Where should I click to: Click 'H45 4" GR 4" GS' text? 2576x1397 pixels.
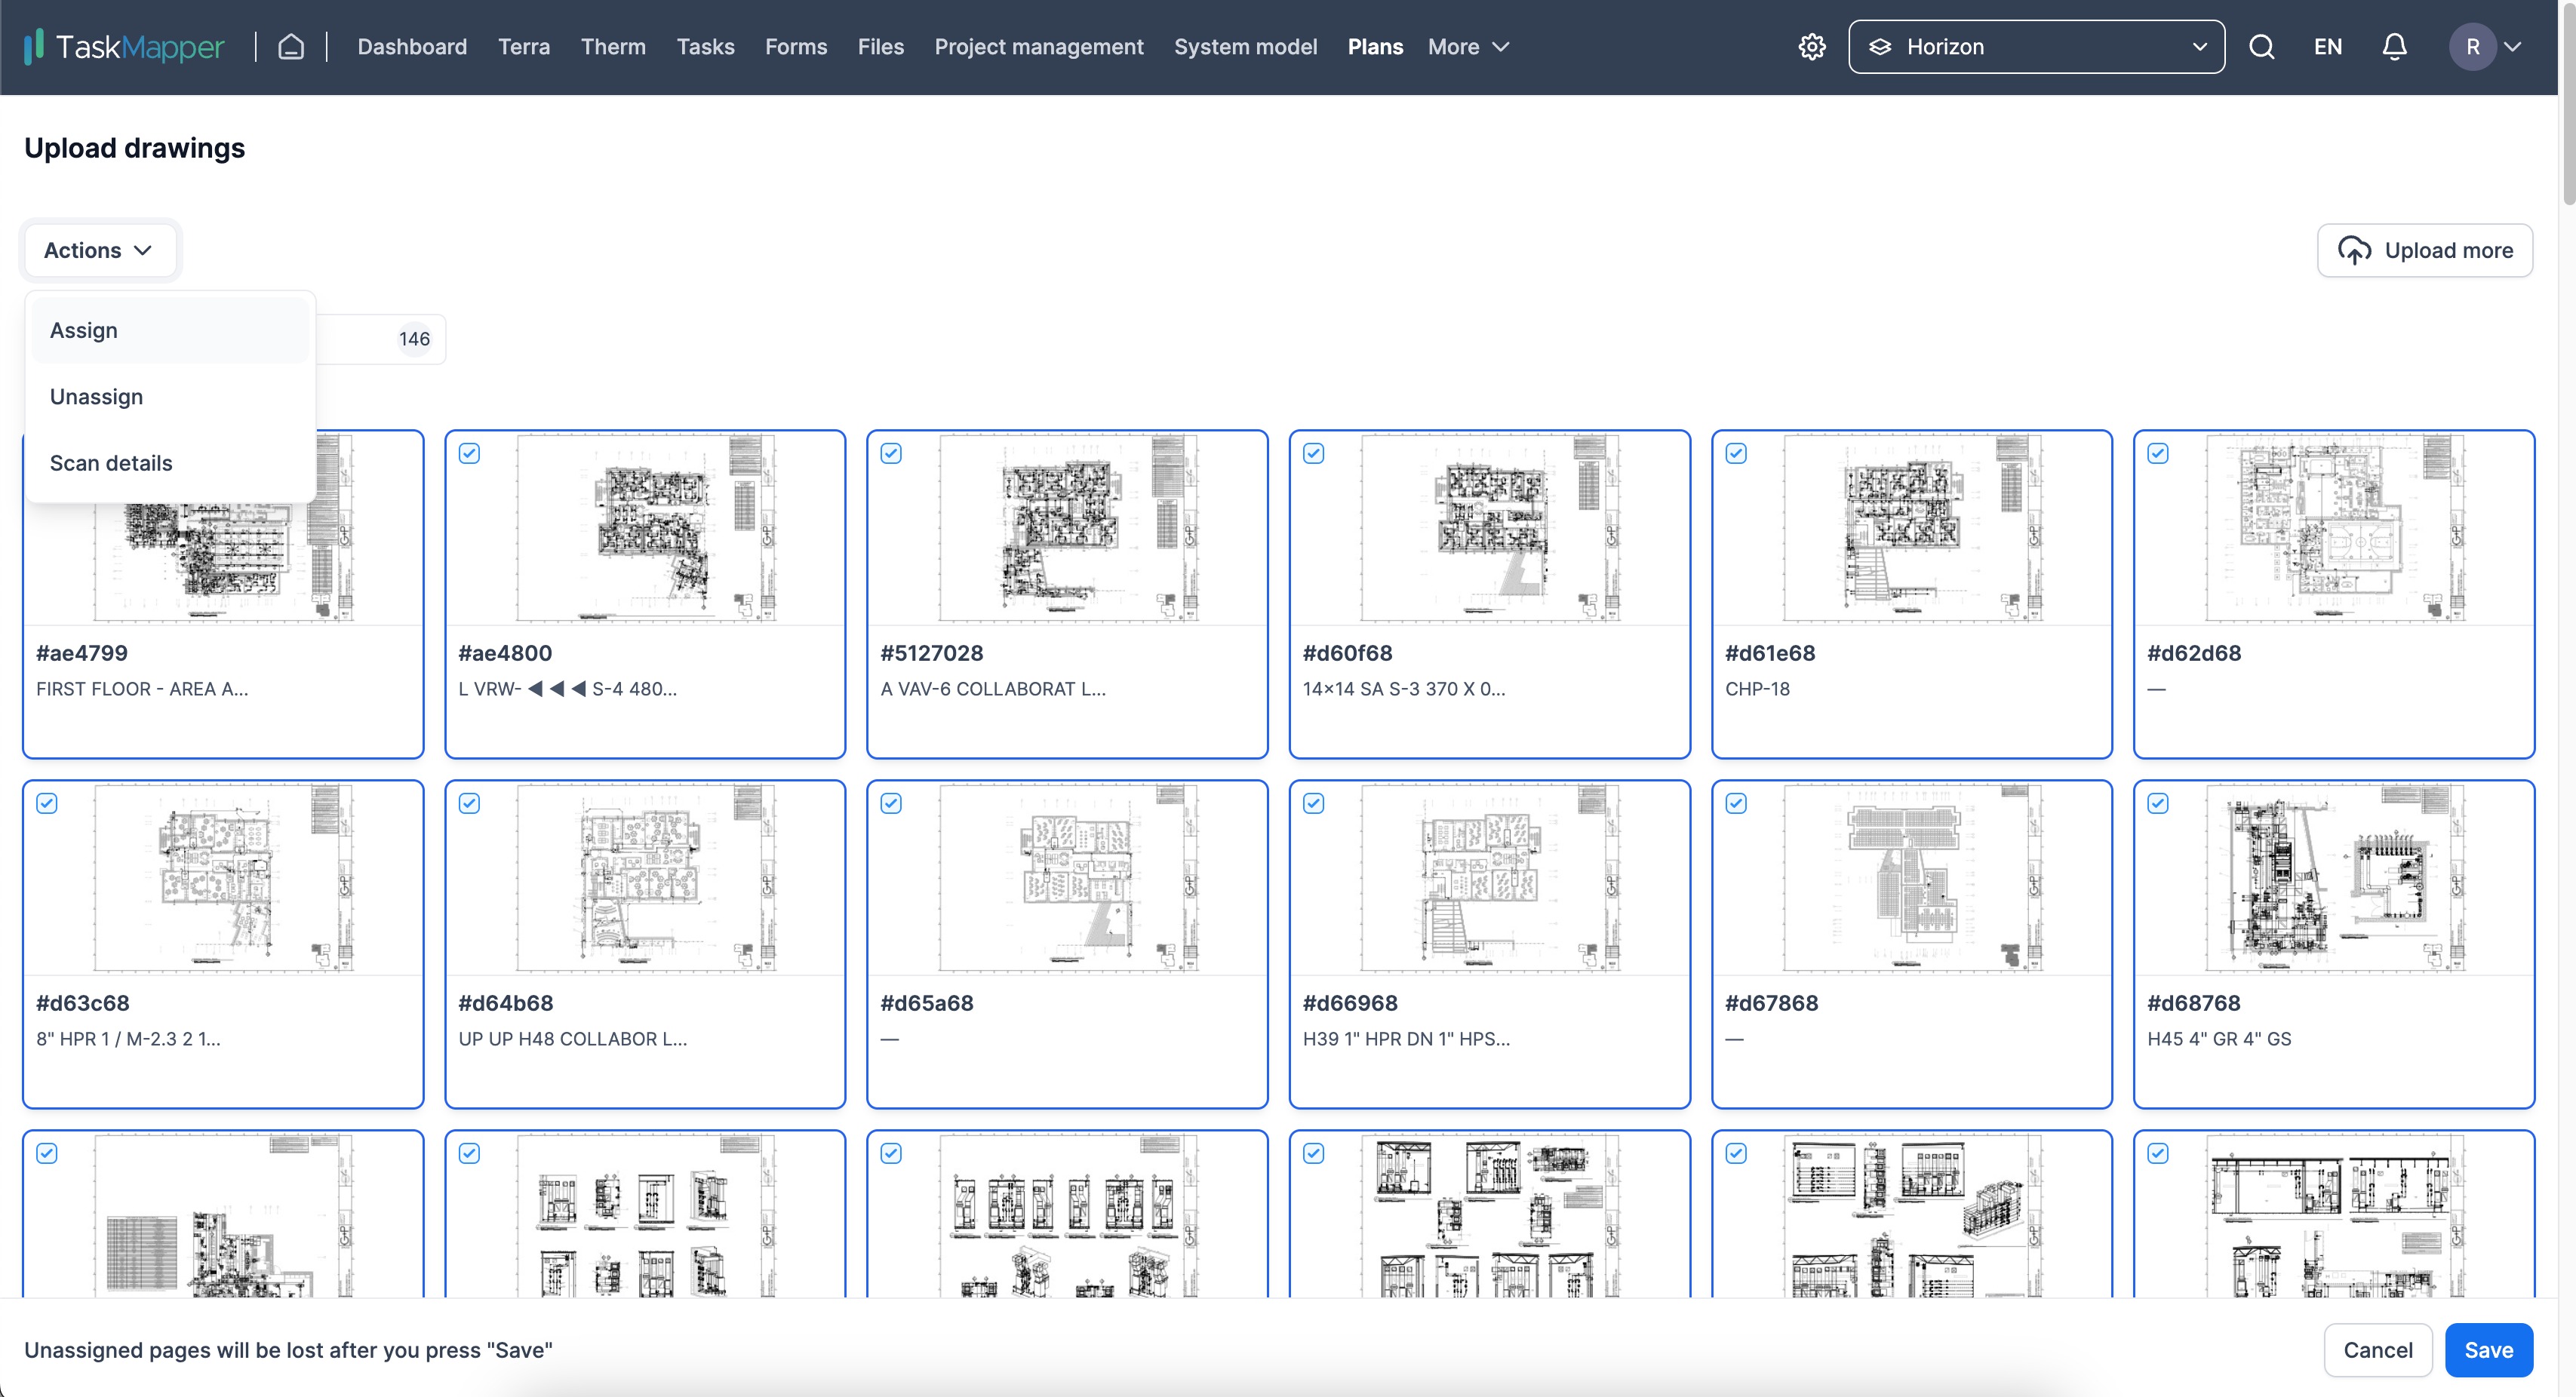(2219, 1039)
